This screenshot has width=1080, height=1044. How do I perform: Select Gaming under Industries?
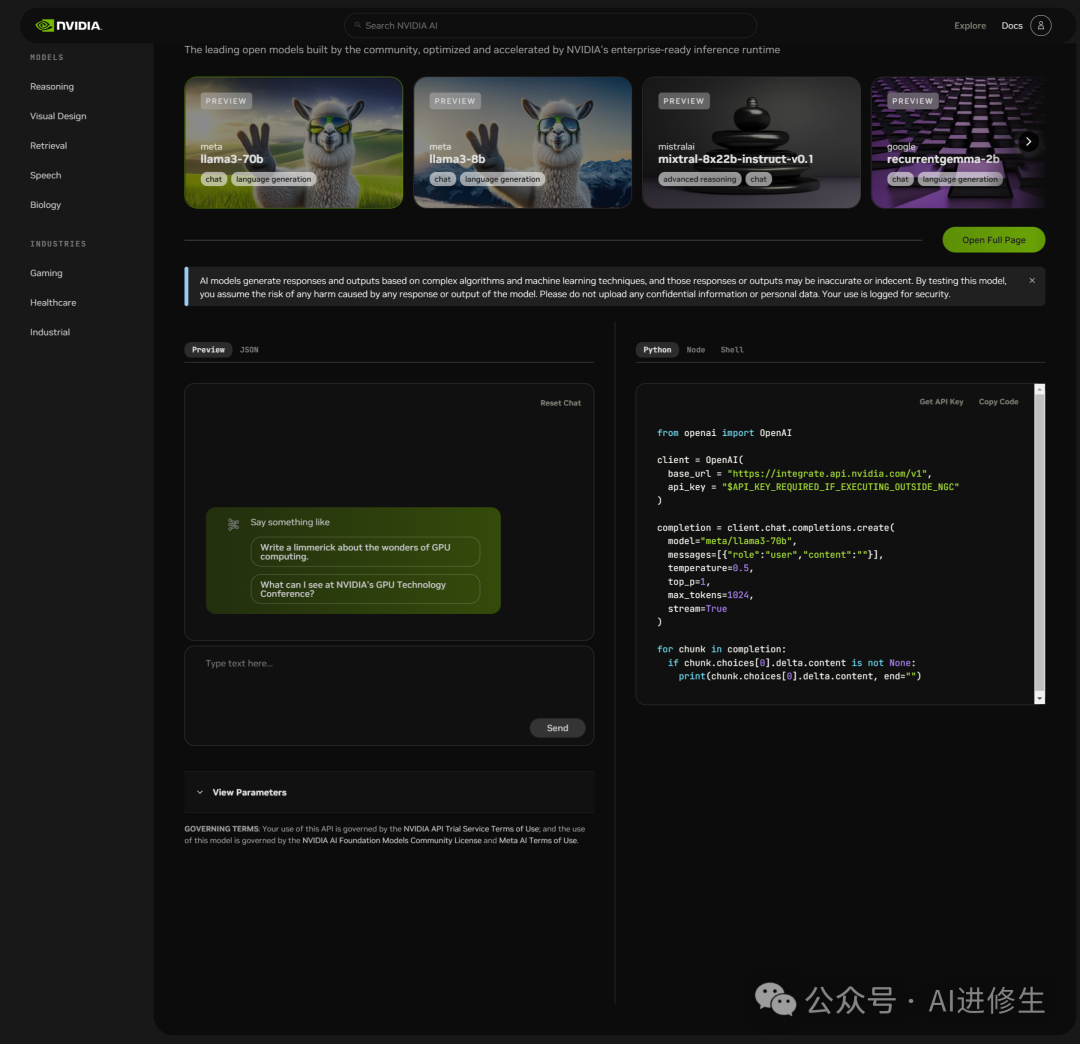46,273
